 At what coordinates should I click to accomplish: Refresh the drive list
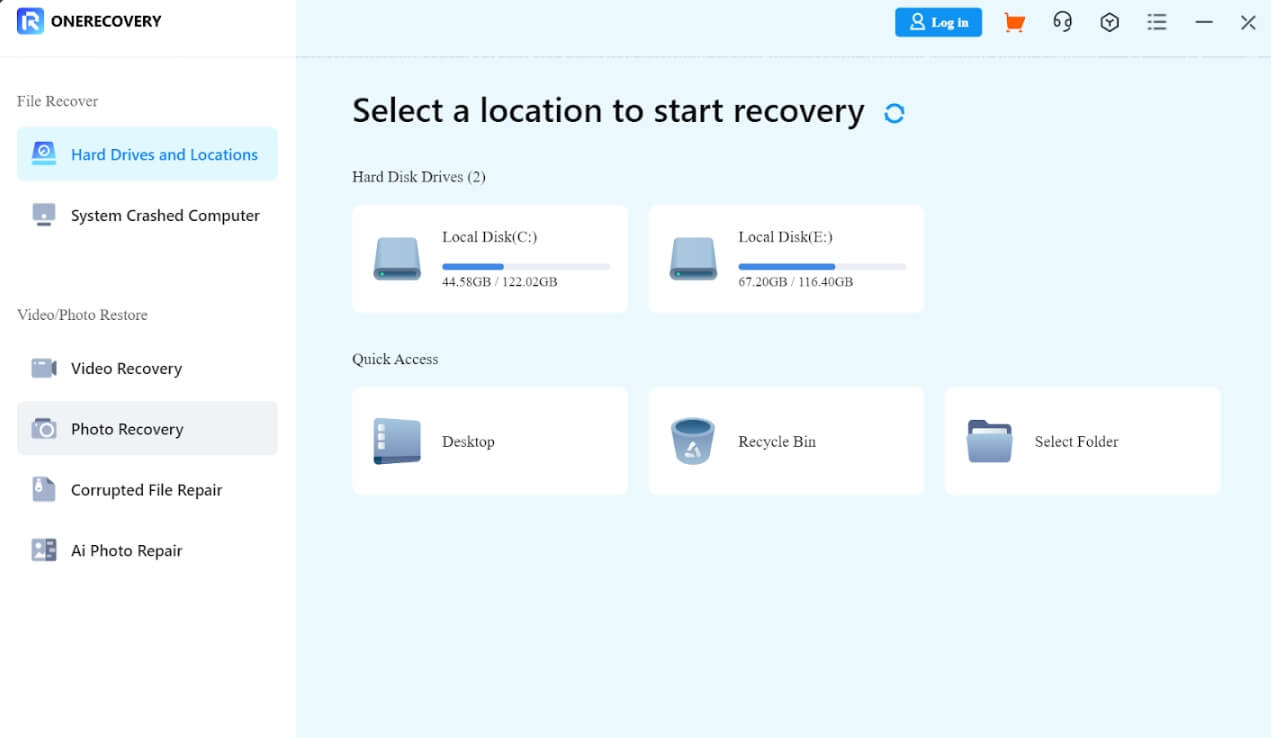[x=894, y=112]
